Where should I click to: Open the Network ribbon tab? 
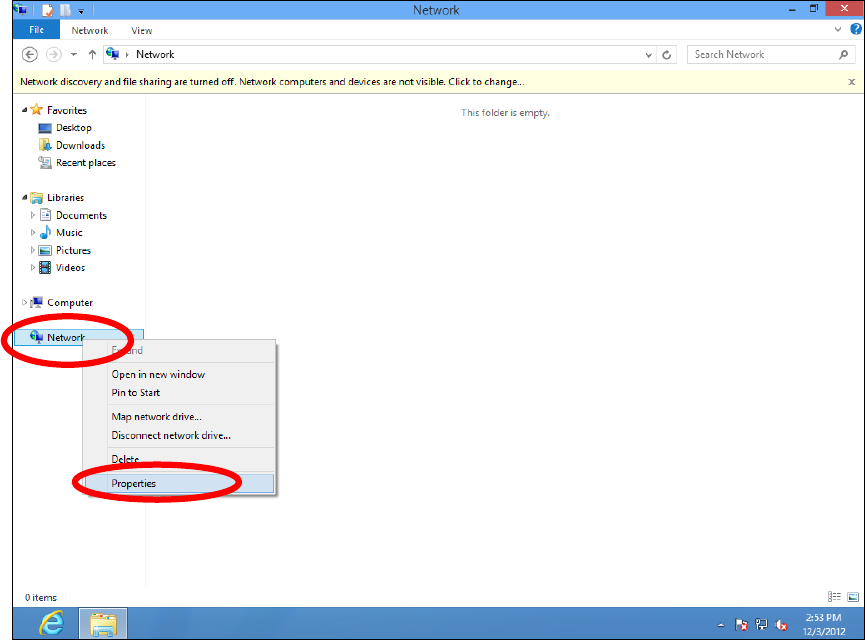click(89, 30)
